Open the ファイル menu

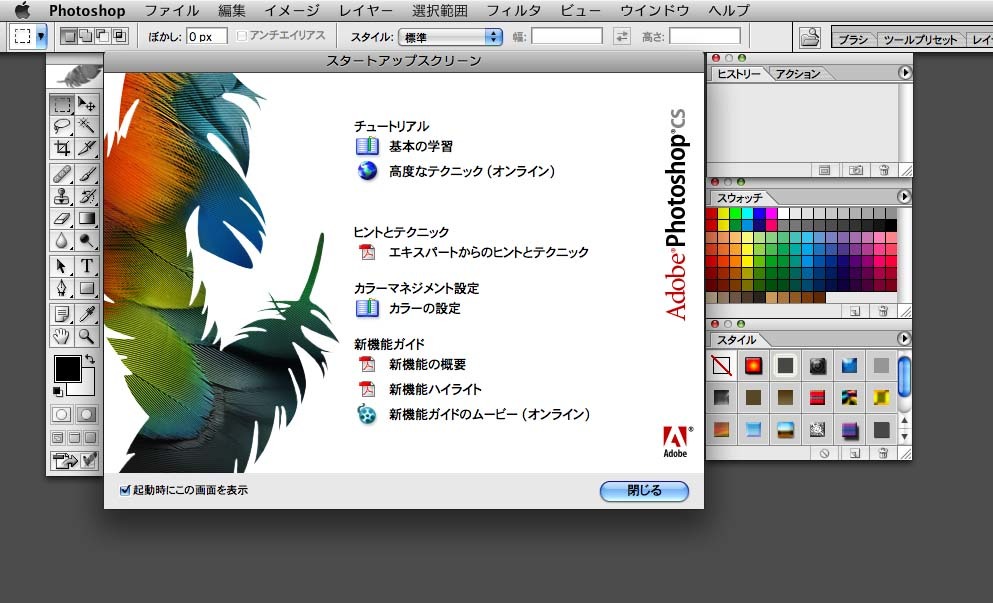172,11
